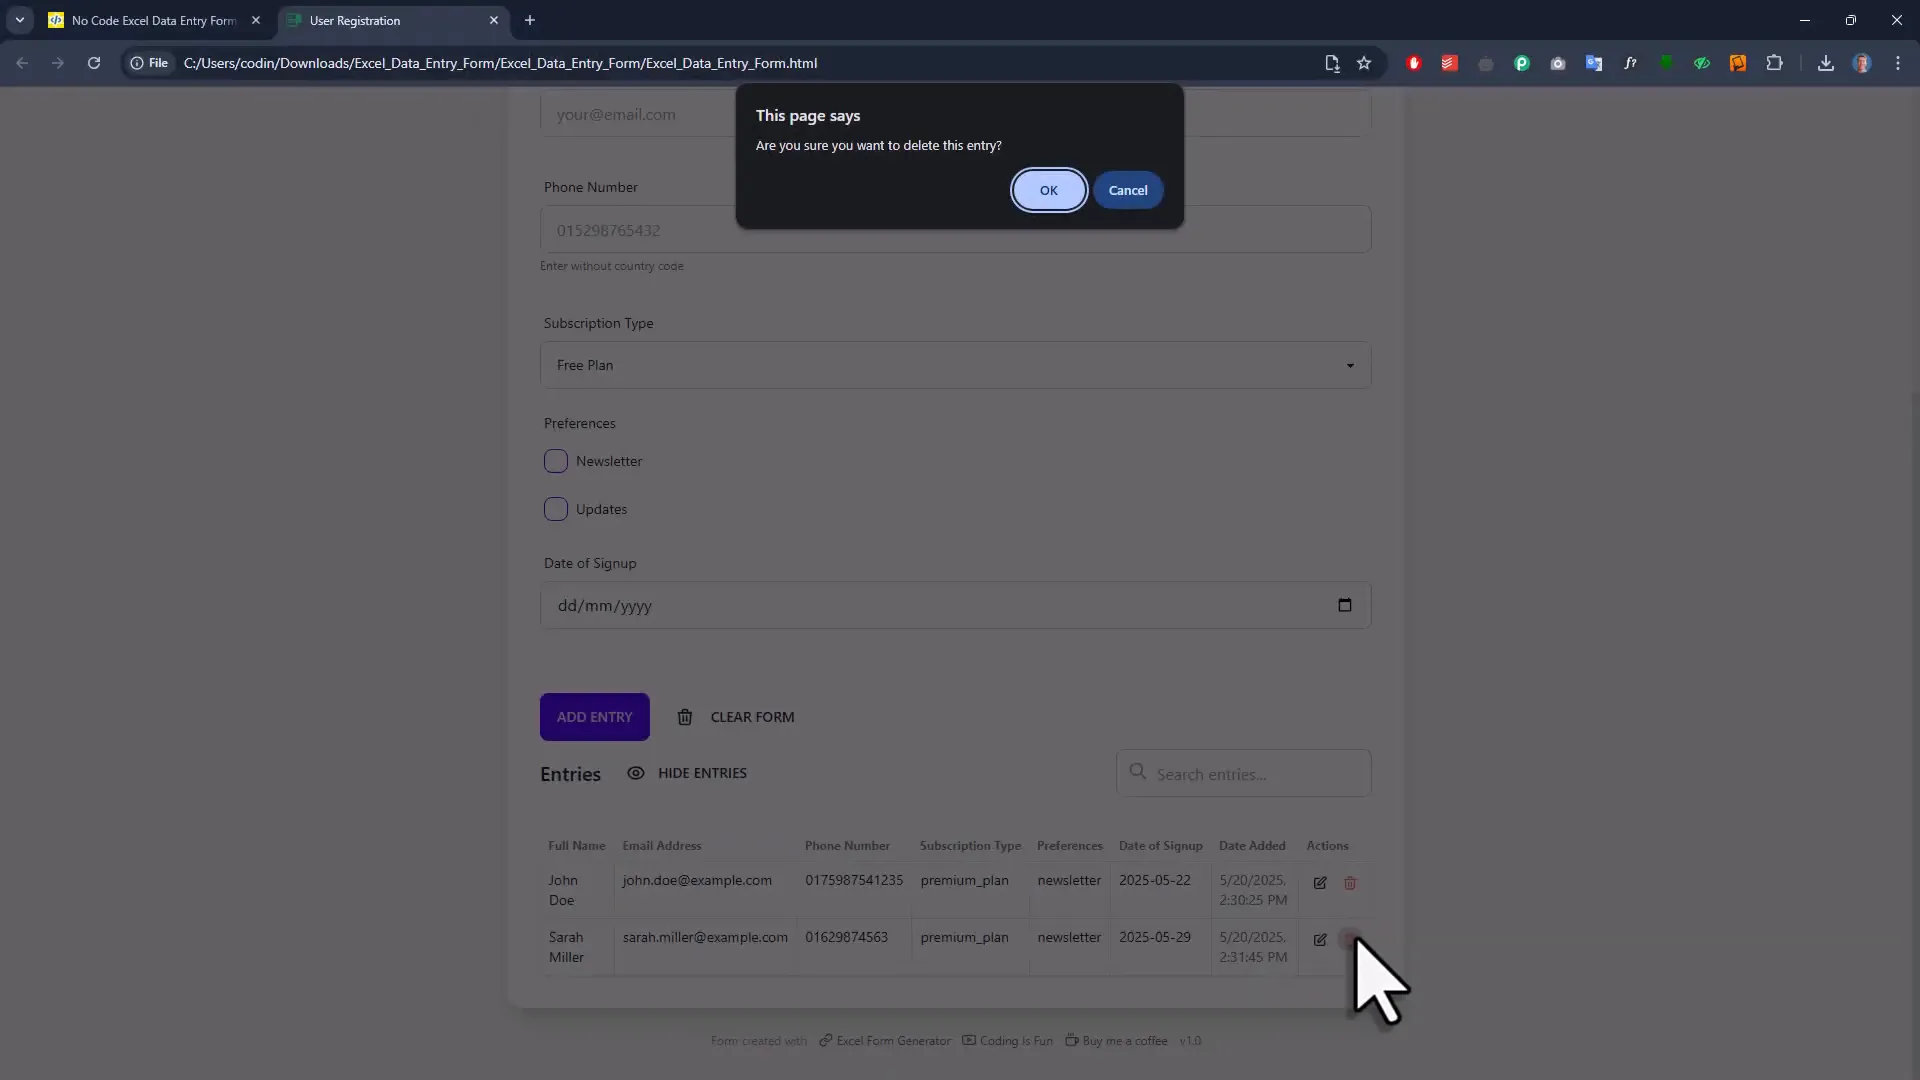Click the delete trash icon for John Doe
The width and height of the screenshot is (1920, 1080).
pyautogui.click(x=1350, y=884)
